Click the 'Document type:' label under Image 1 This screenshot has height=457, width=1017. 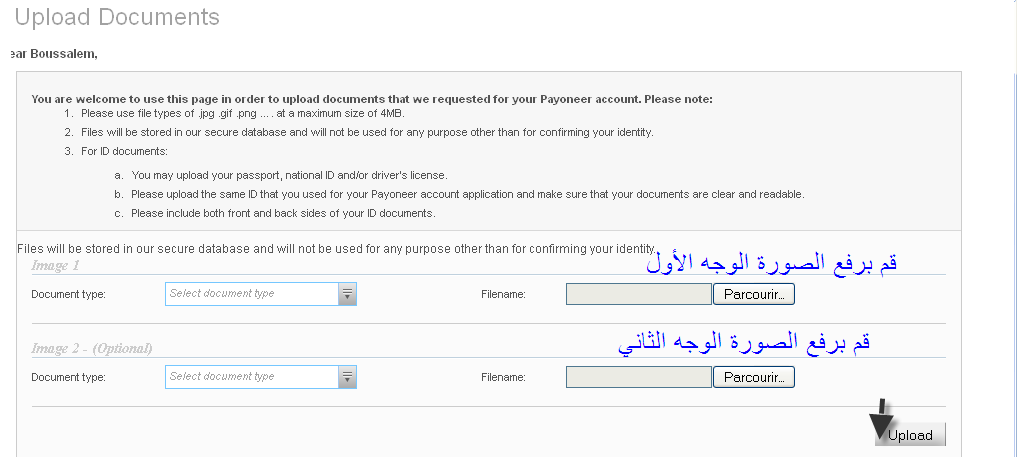68,294
